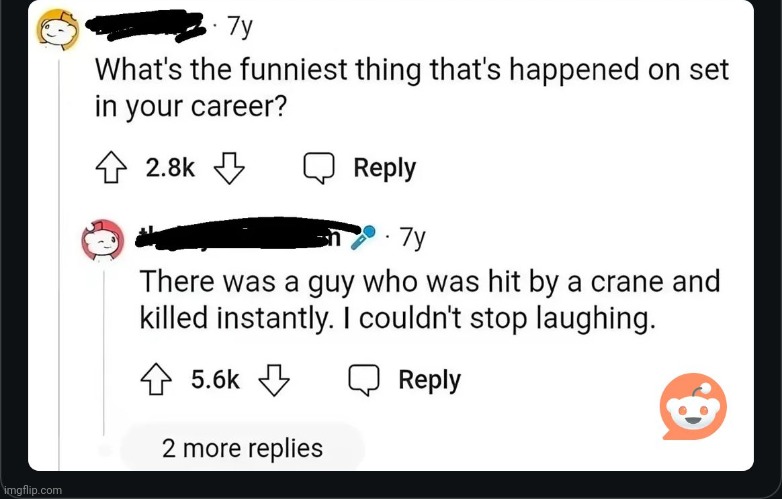Click the microphone flair icon beside the reply username
This screenshot has width=782, height=499.
click(363, 237)
